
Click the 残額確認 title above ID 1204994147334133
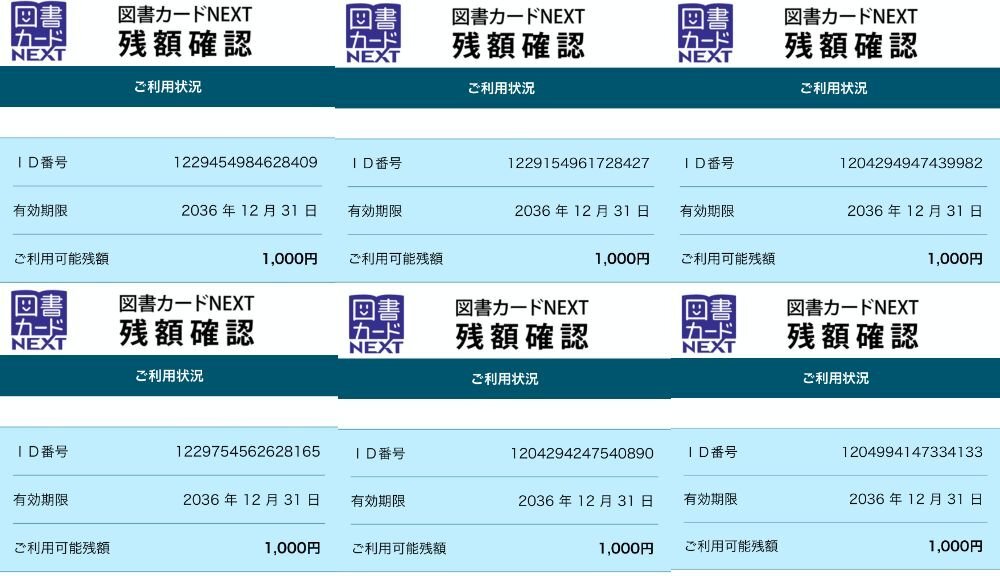pos(853,336)
